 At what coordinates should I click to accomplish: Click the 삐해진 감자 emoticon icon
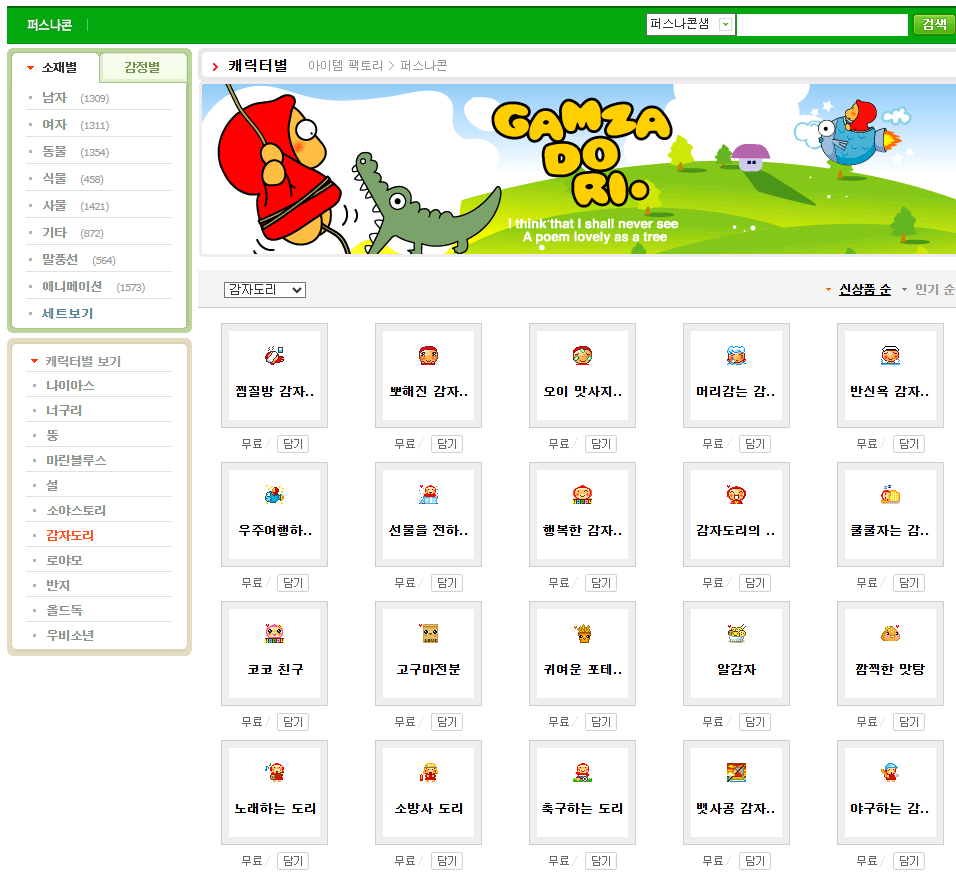tap(429, 355)
